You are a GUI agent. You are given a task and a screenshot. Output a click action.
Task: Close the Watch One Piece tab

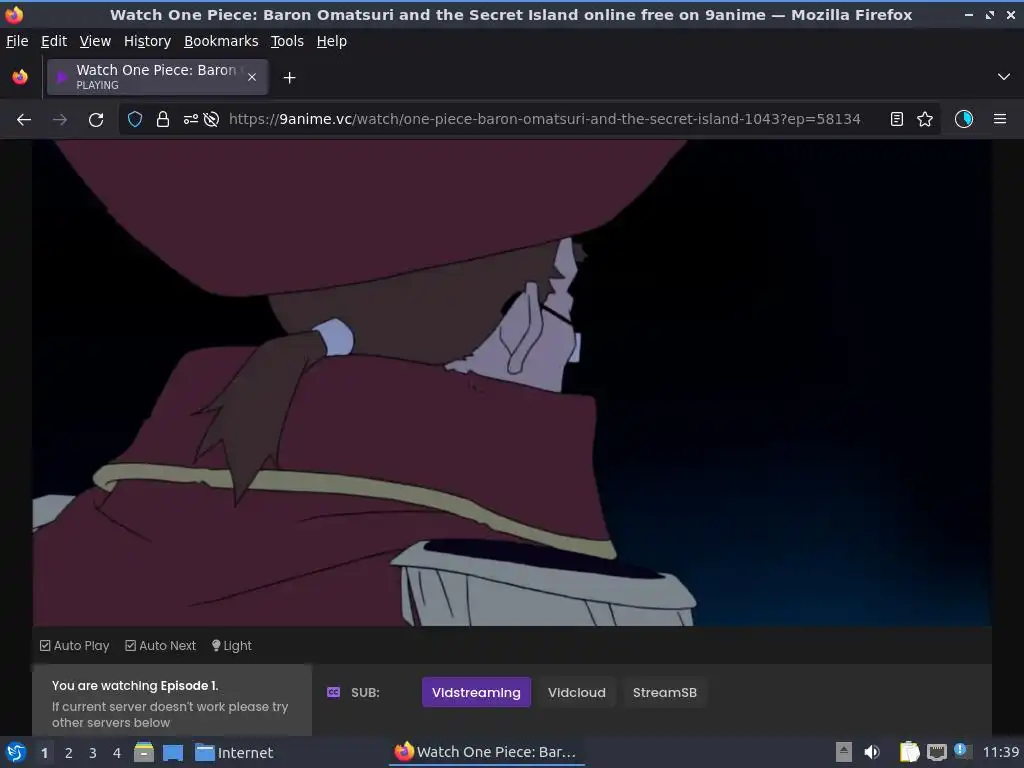pos(252,77)
